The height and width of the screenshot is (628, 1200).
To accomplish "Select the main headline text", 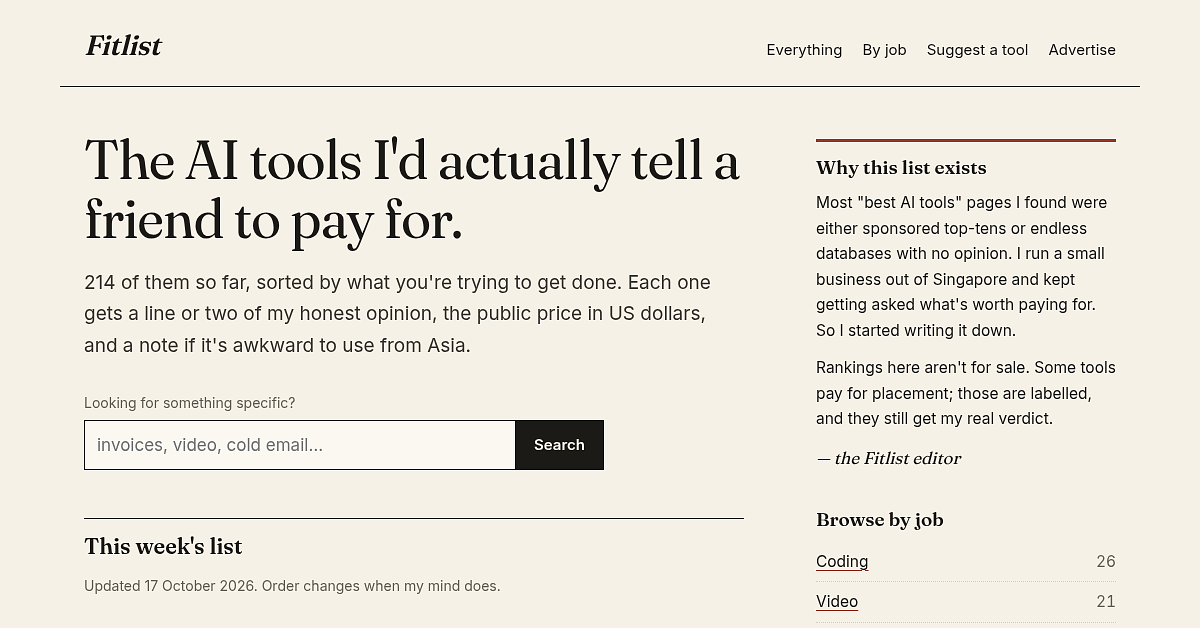I will (412, 190).
